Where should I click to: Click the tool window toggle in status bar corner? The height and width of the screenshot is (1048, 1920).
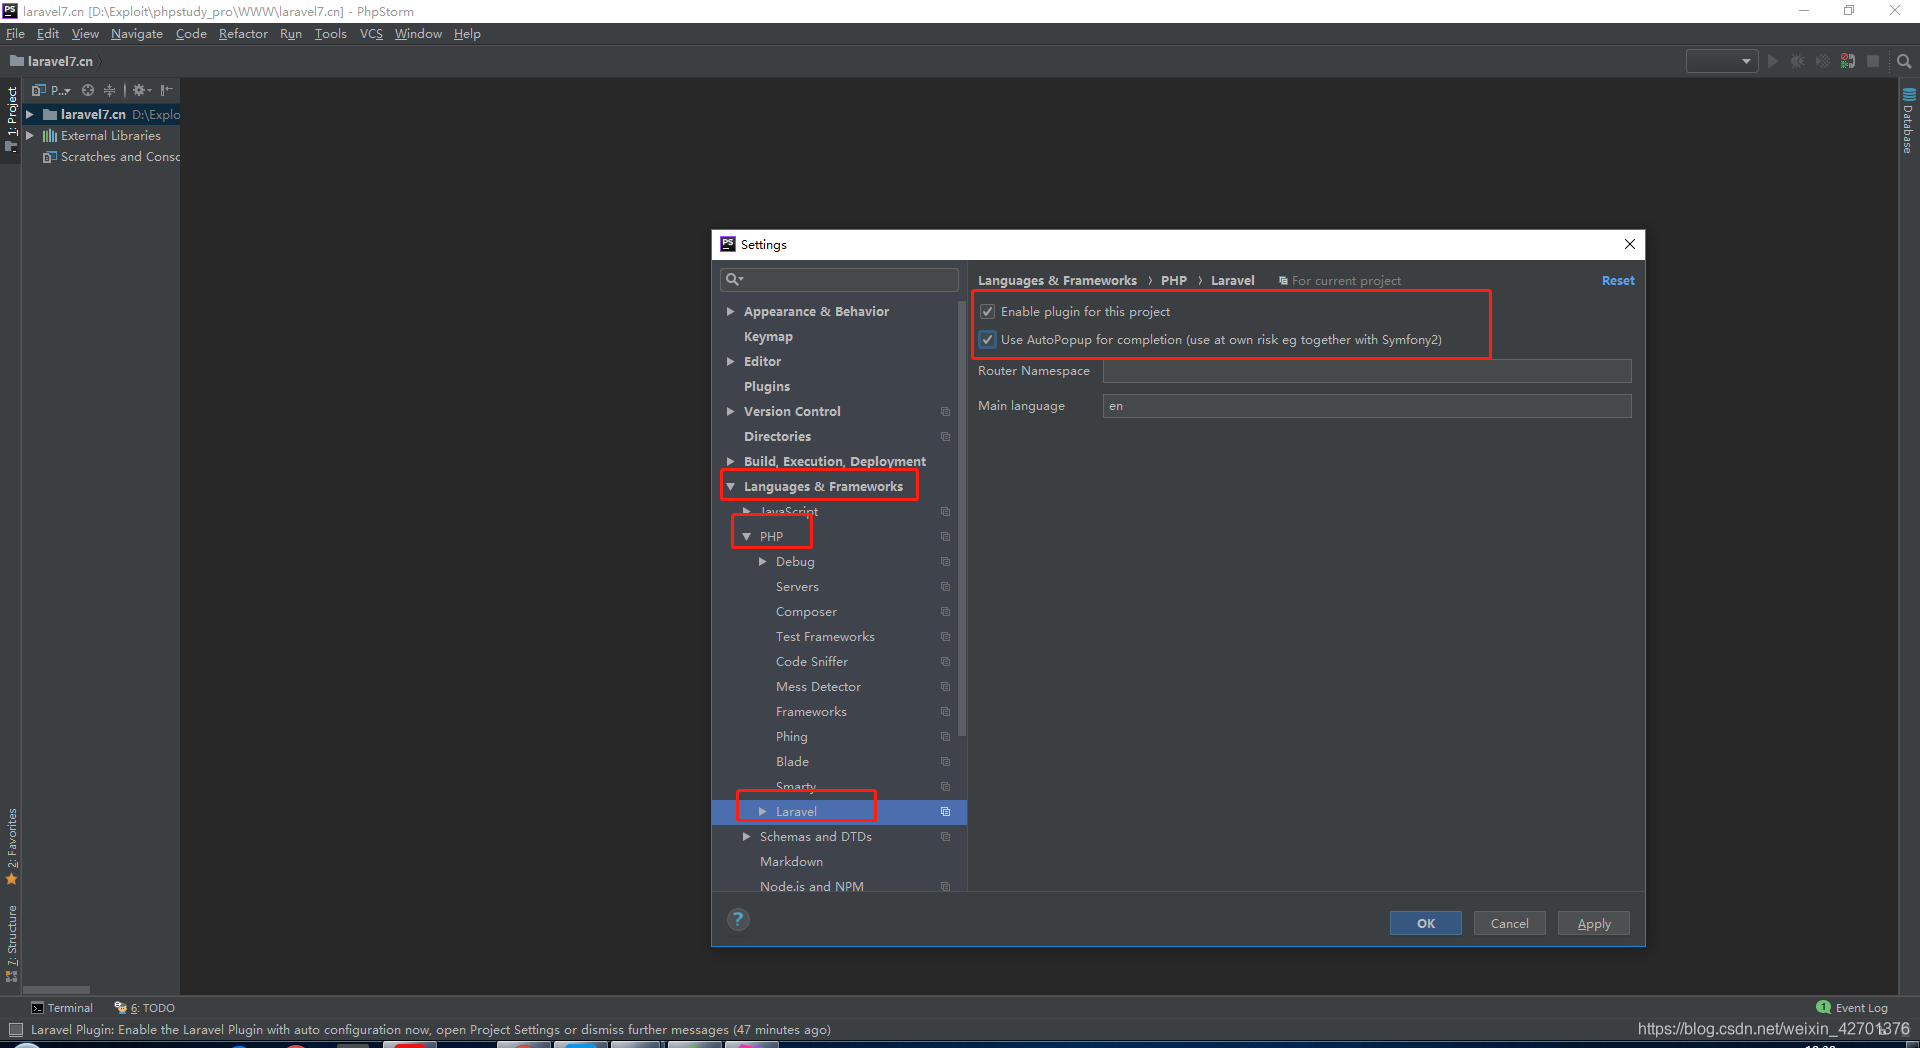15,1029
